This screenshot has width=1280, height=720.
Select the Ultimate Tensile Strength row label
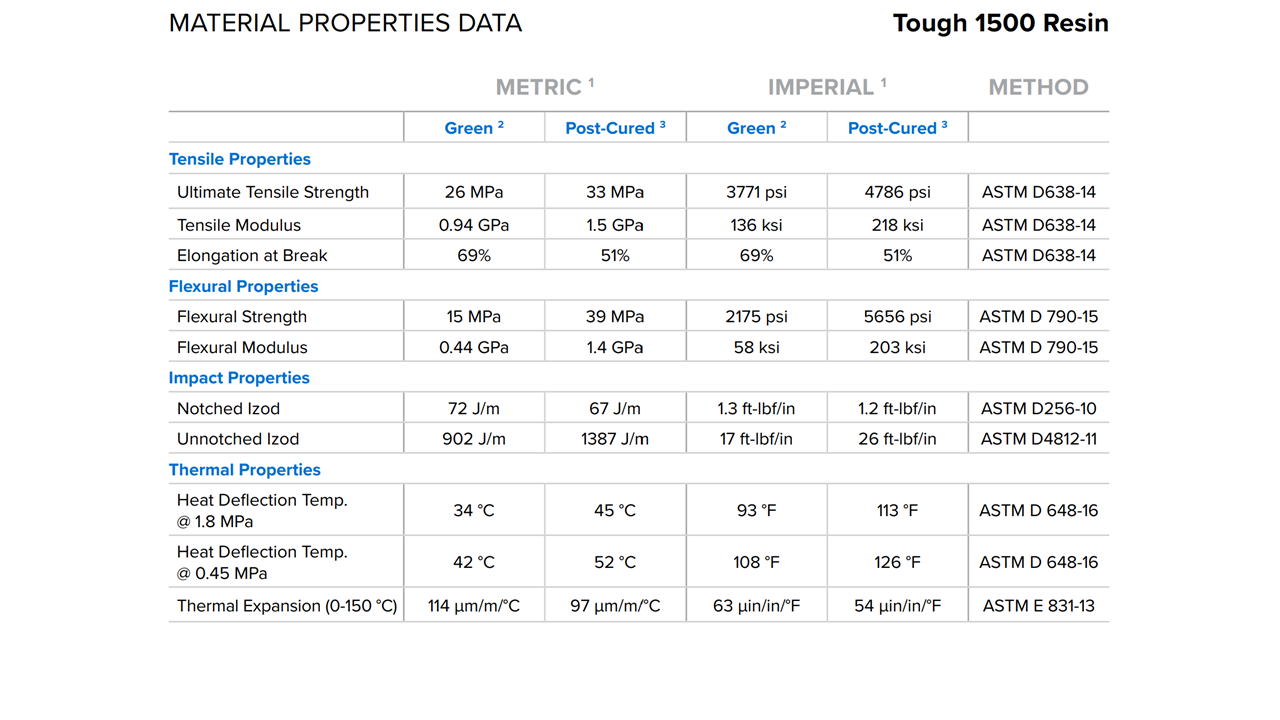click(273, 192)
